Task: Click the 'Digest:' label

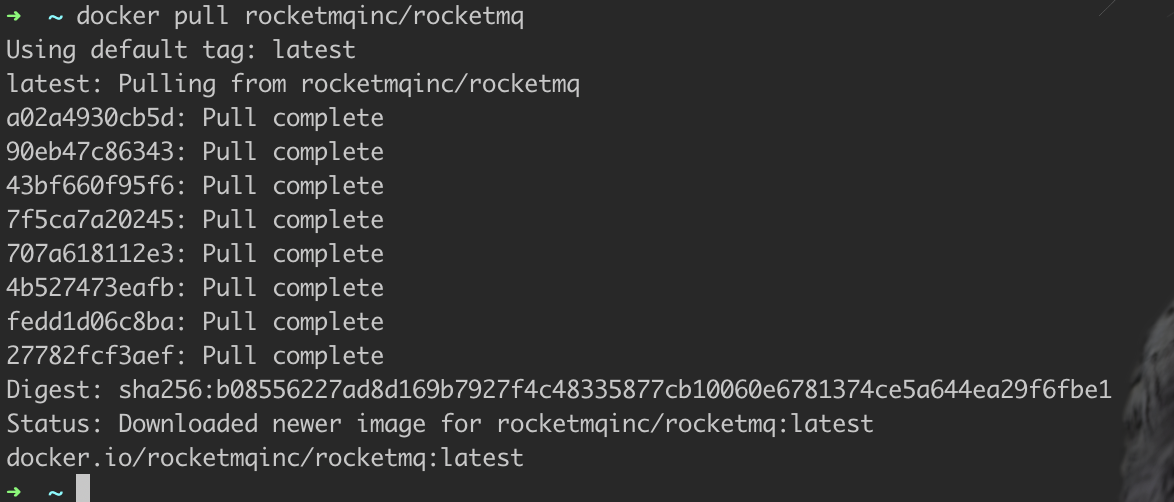Action: (x=54, y=390)
